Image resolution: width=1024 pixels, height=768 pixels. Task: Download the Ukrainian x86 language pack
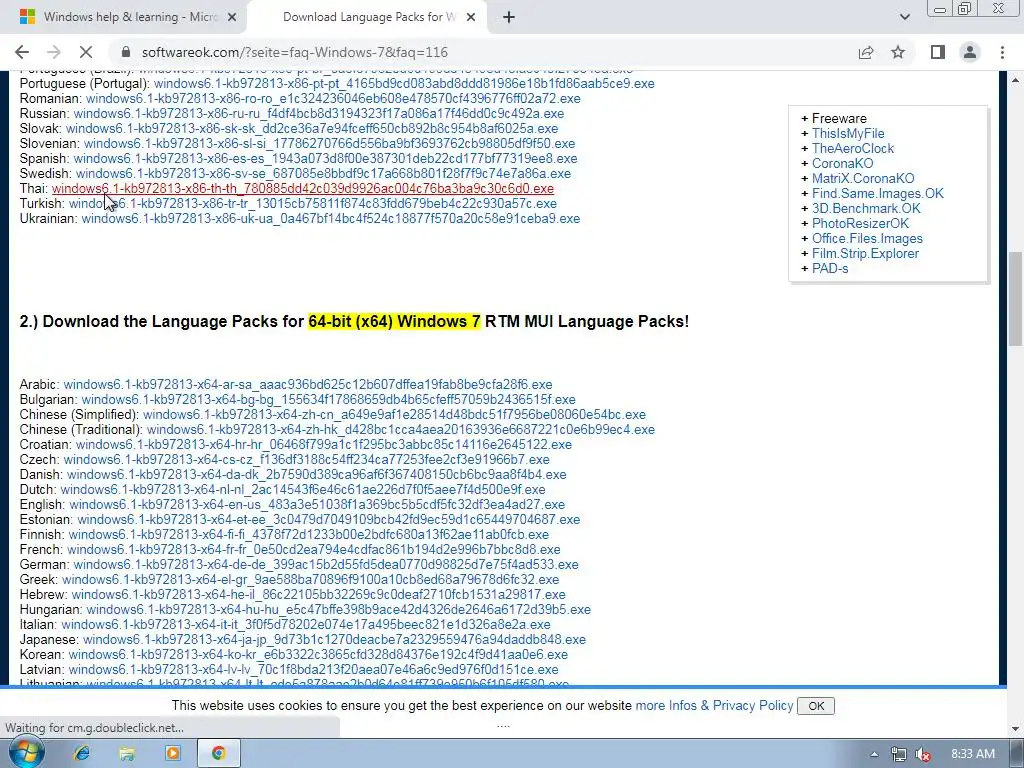coord(330,219)
